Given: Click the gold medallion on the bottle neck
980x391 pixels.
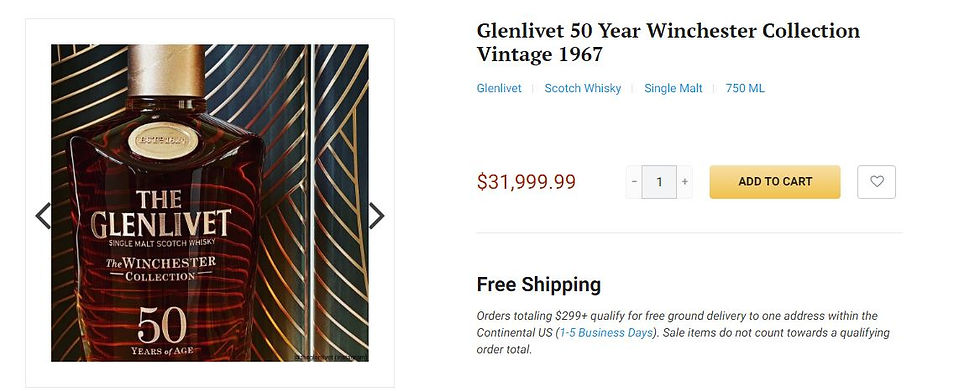Looking at the screenshot, I should pos(163,141).
